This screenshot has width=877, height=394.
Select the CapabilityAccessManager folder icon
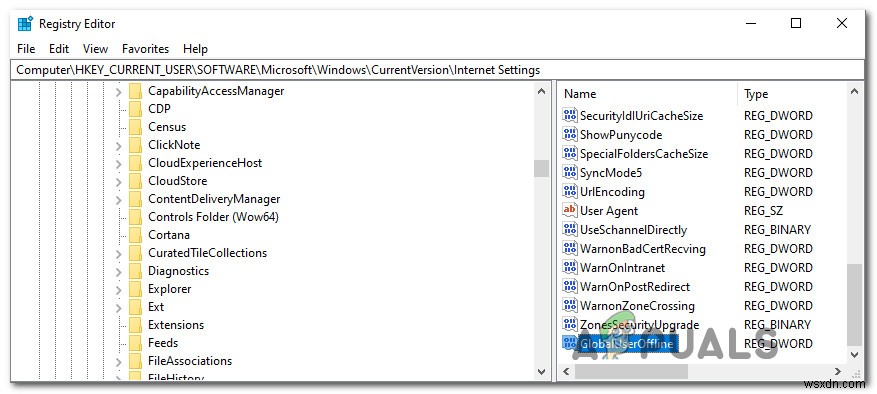135,91
